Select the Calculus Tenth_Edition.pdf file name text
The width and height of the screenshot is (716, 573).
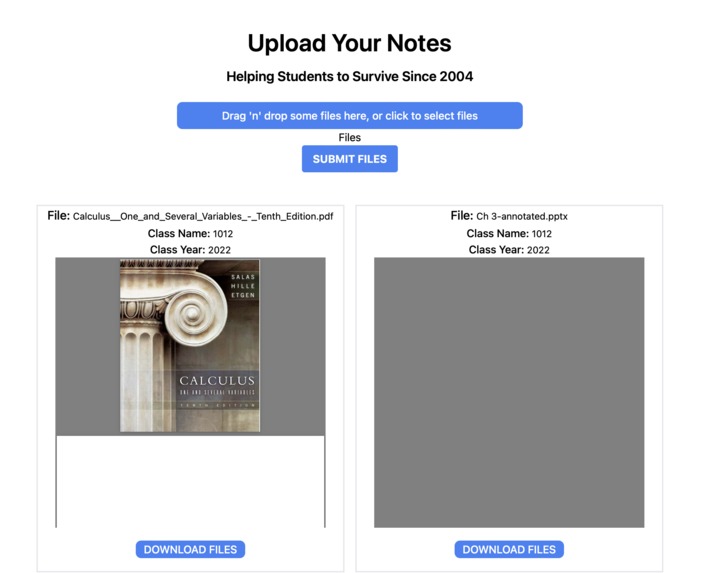coord(203,216)
